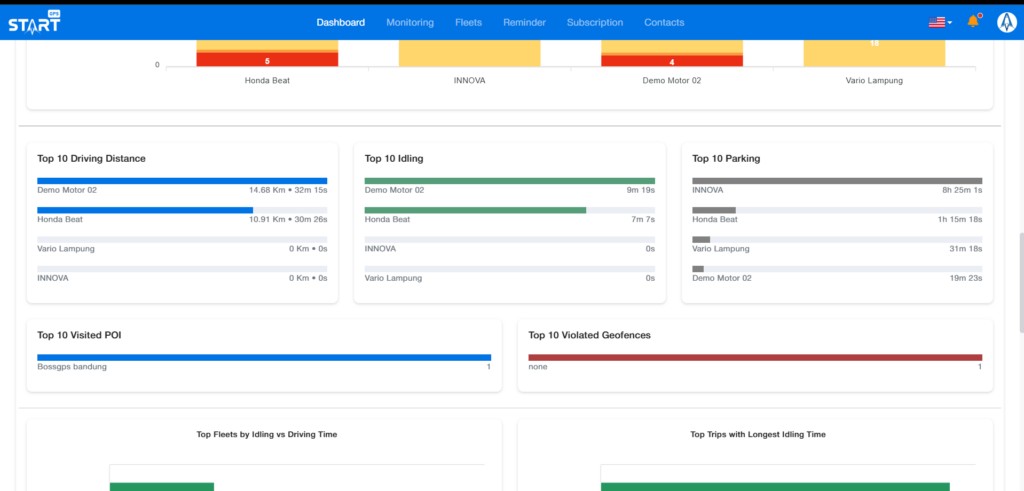Image resolution: width=1024 pixels, height=491 pixels.
Task: Click the red Honda Beat bar segment
Action: [267, 60]
